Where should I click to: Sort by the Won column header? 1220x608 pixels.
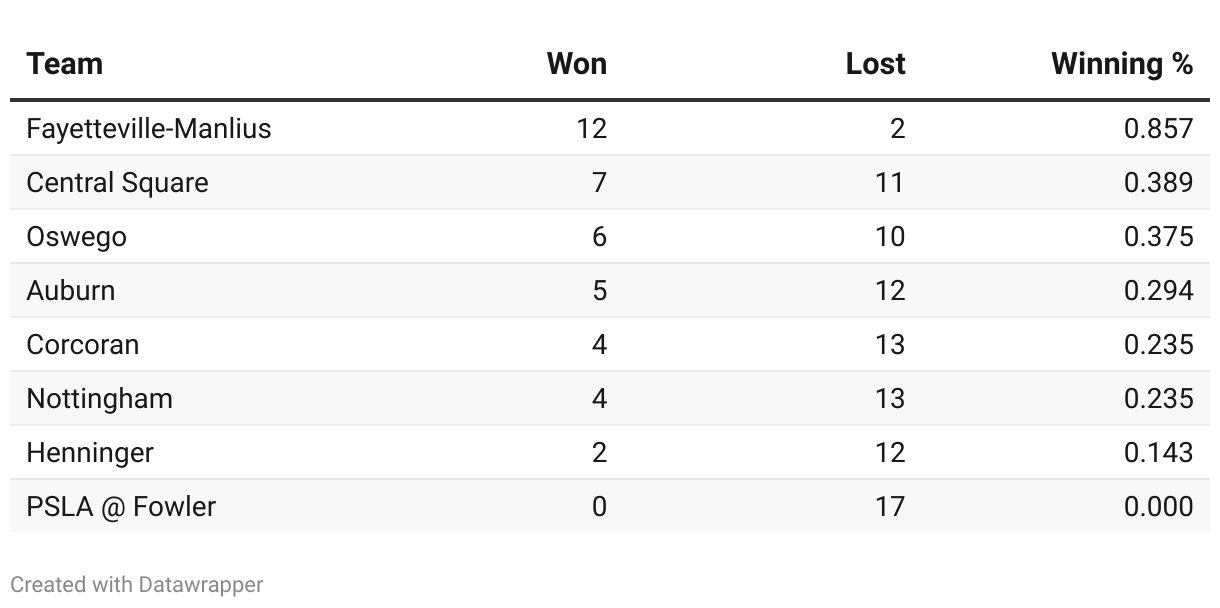coord(577,64)
